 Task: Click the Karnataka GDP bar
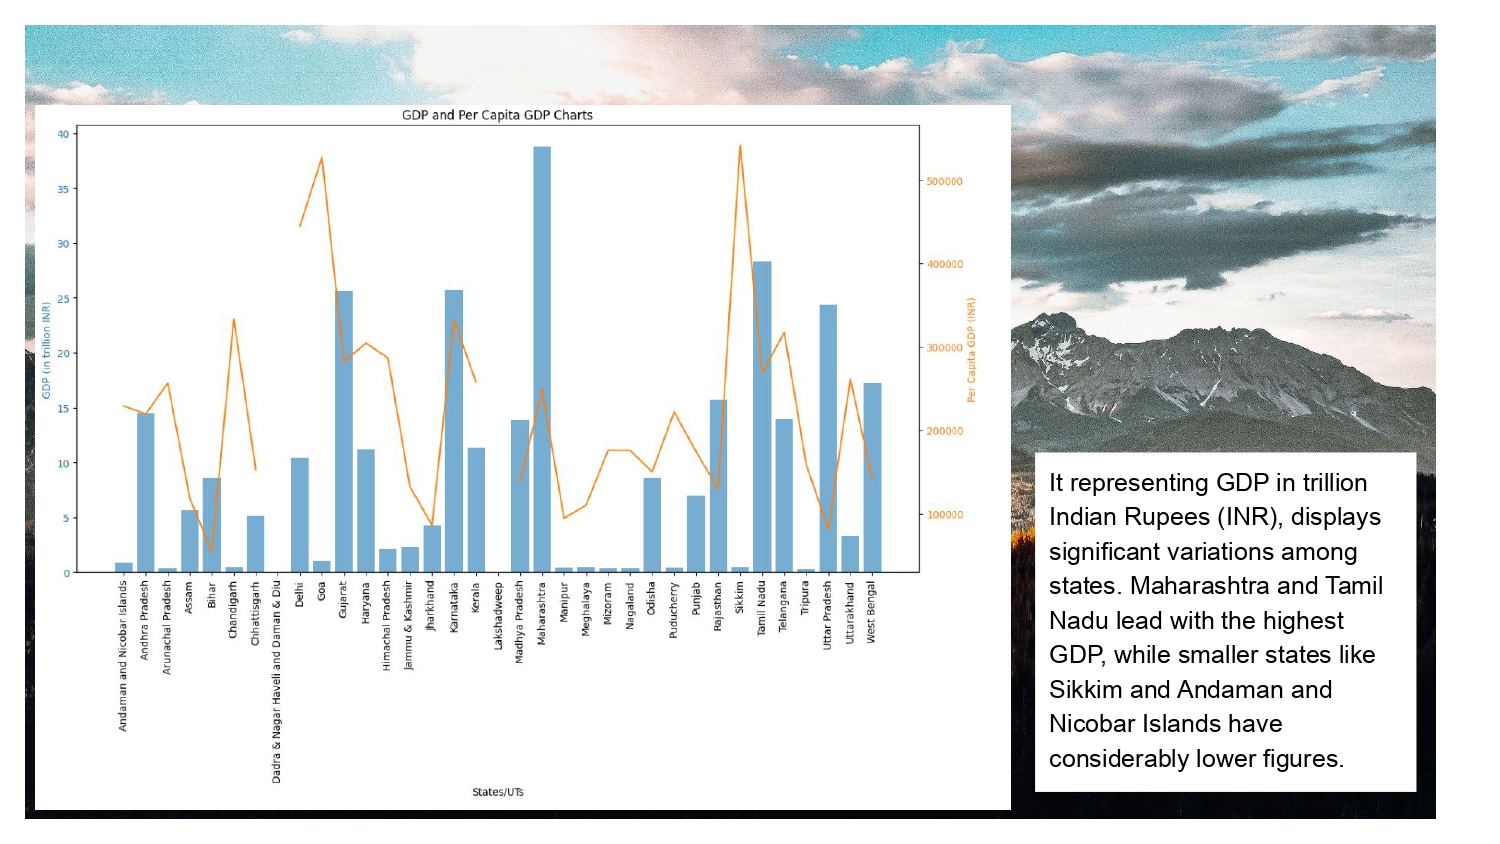[454, 431]
